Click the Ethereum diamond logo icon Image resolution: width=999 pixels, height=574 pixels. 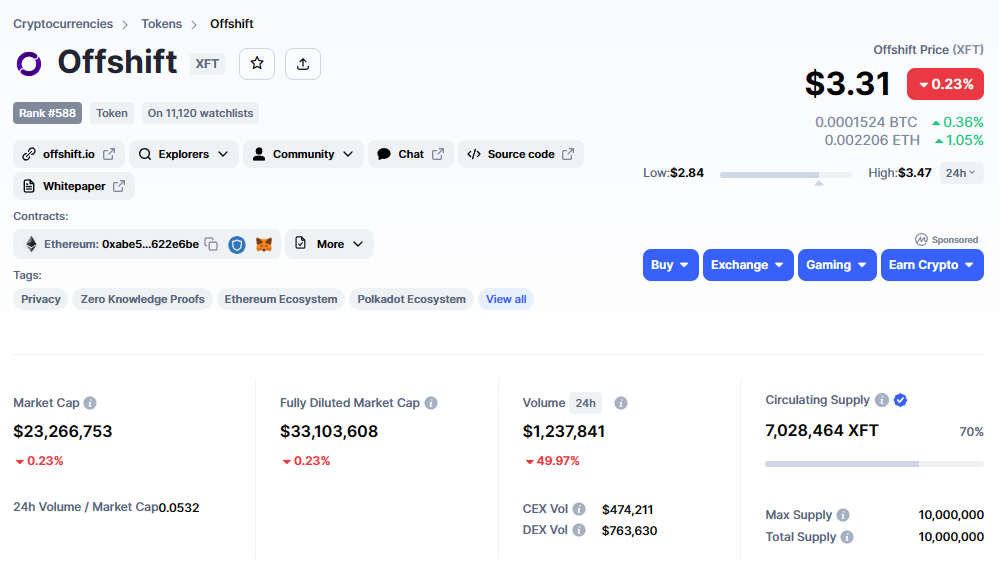pos(31,244)
